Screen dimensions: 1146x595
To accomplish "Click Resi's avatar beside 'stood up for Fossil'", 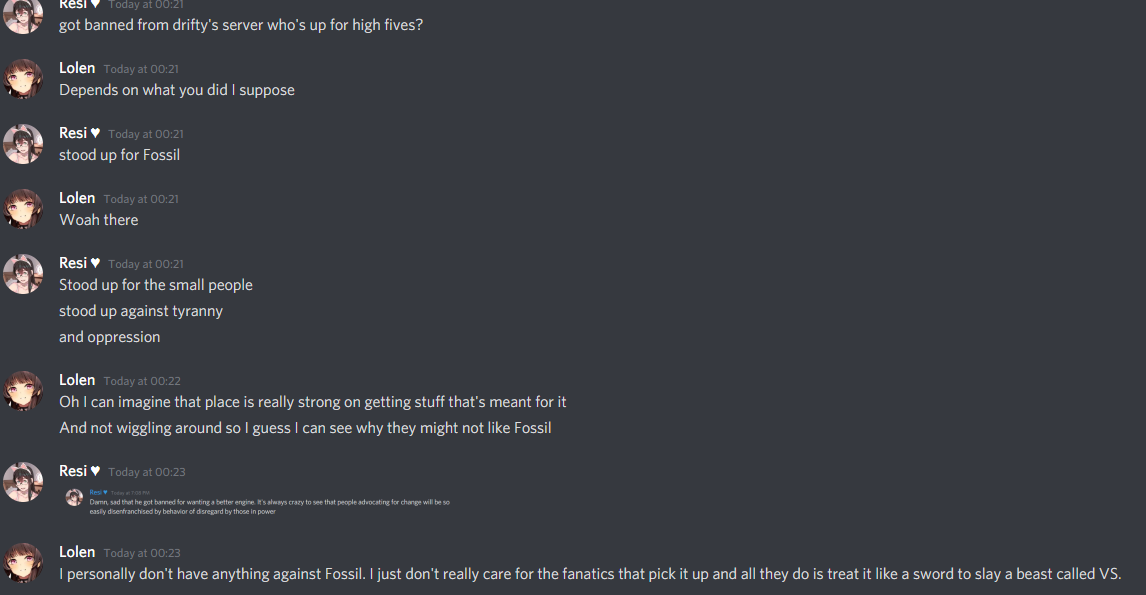I will [x=23, y=144].
